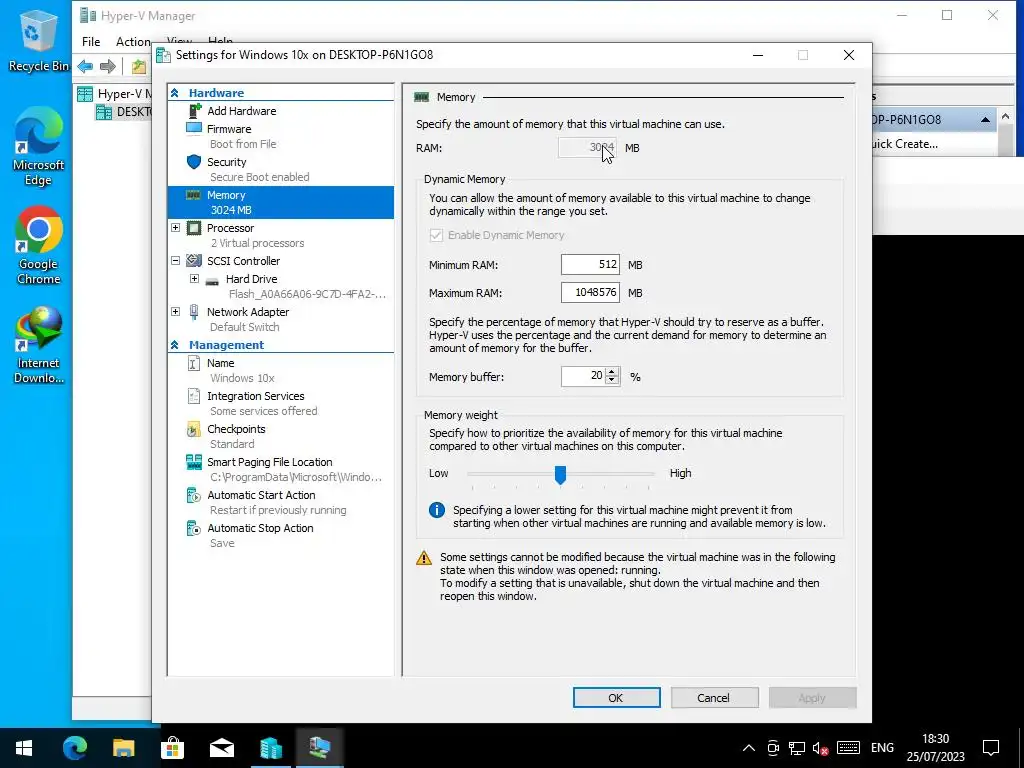
Task: Click Cancel in the settings dialog
Action: pos(714,697)
